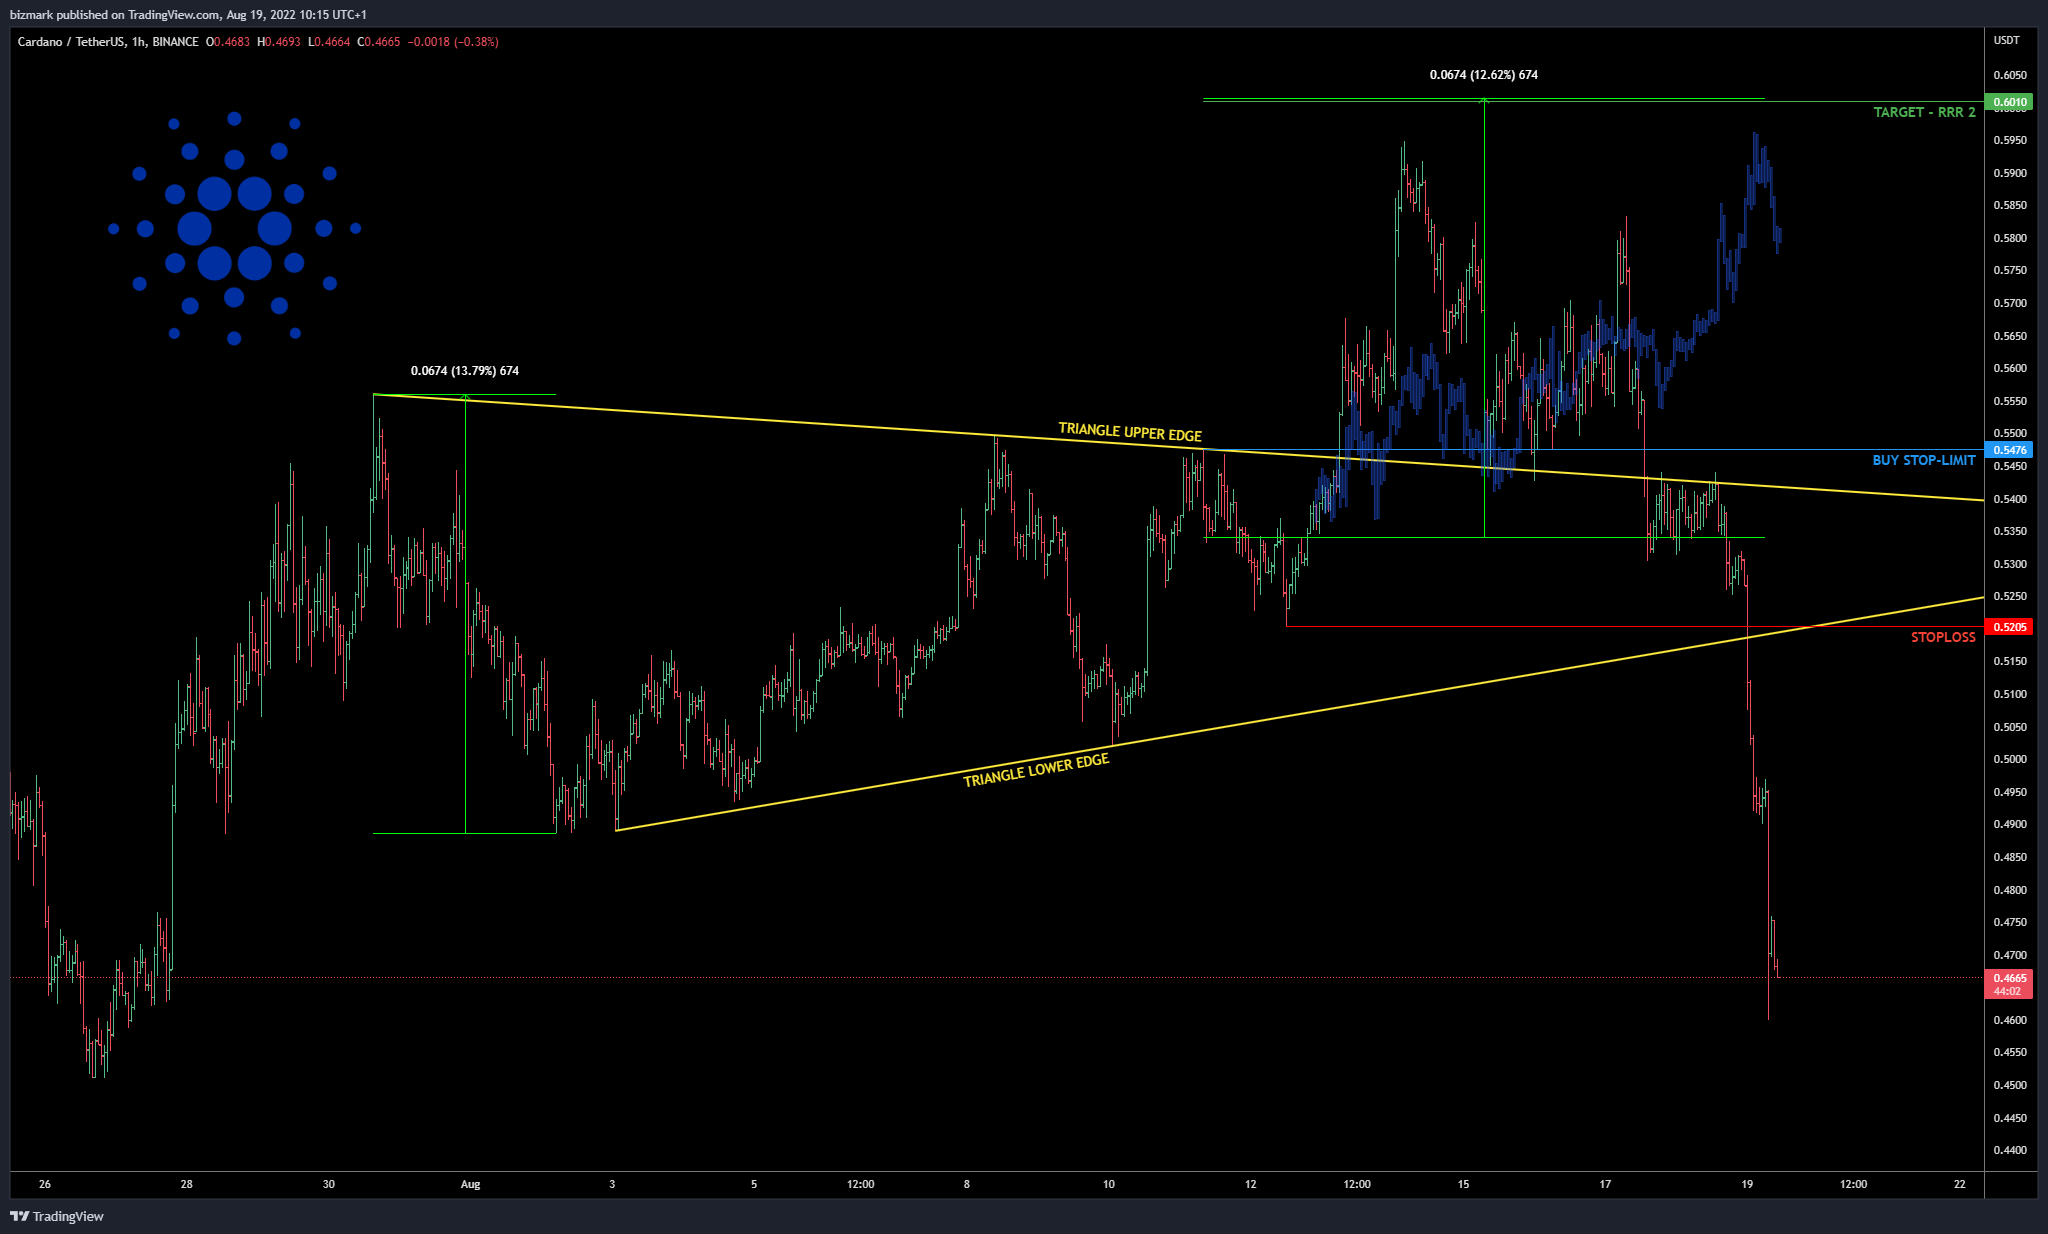Click the red -0.0018 (-0.38%) change value
This screenshot has height=1234, width=2048.
[453, 42]
